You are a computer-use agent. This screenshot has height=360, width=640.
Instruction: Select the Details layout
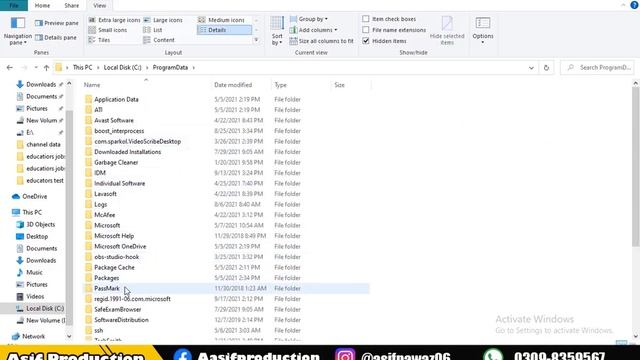(x=224, y=30)
